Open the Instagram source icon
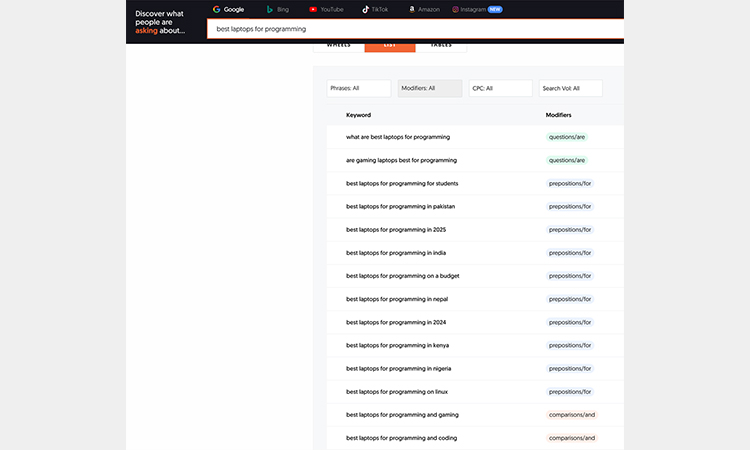The height and width of the screenshot is (450, 750). pyautogui.click(x=456, y=9)
